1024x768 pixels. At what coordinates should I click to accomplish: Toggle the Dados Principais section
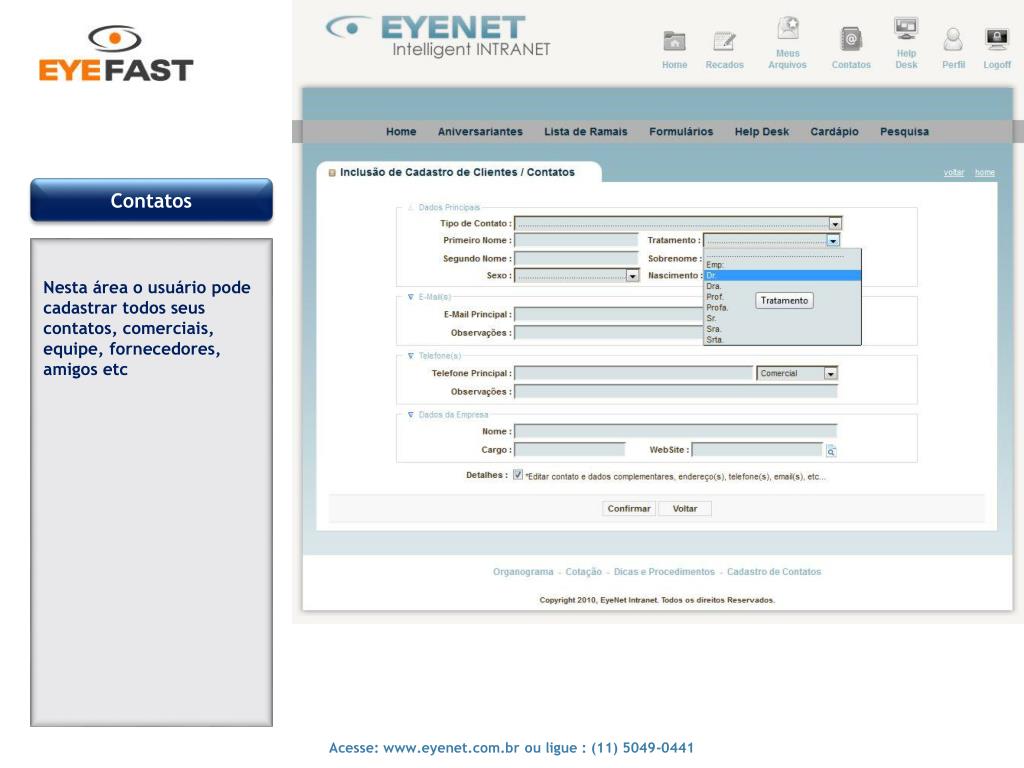411,207
